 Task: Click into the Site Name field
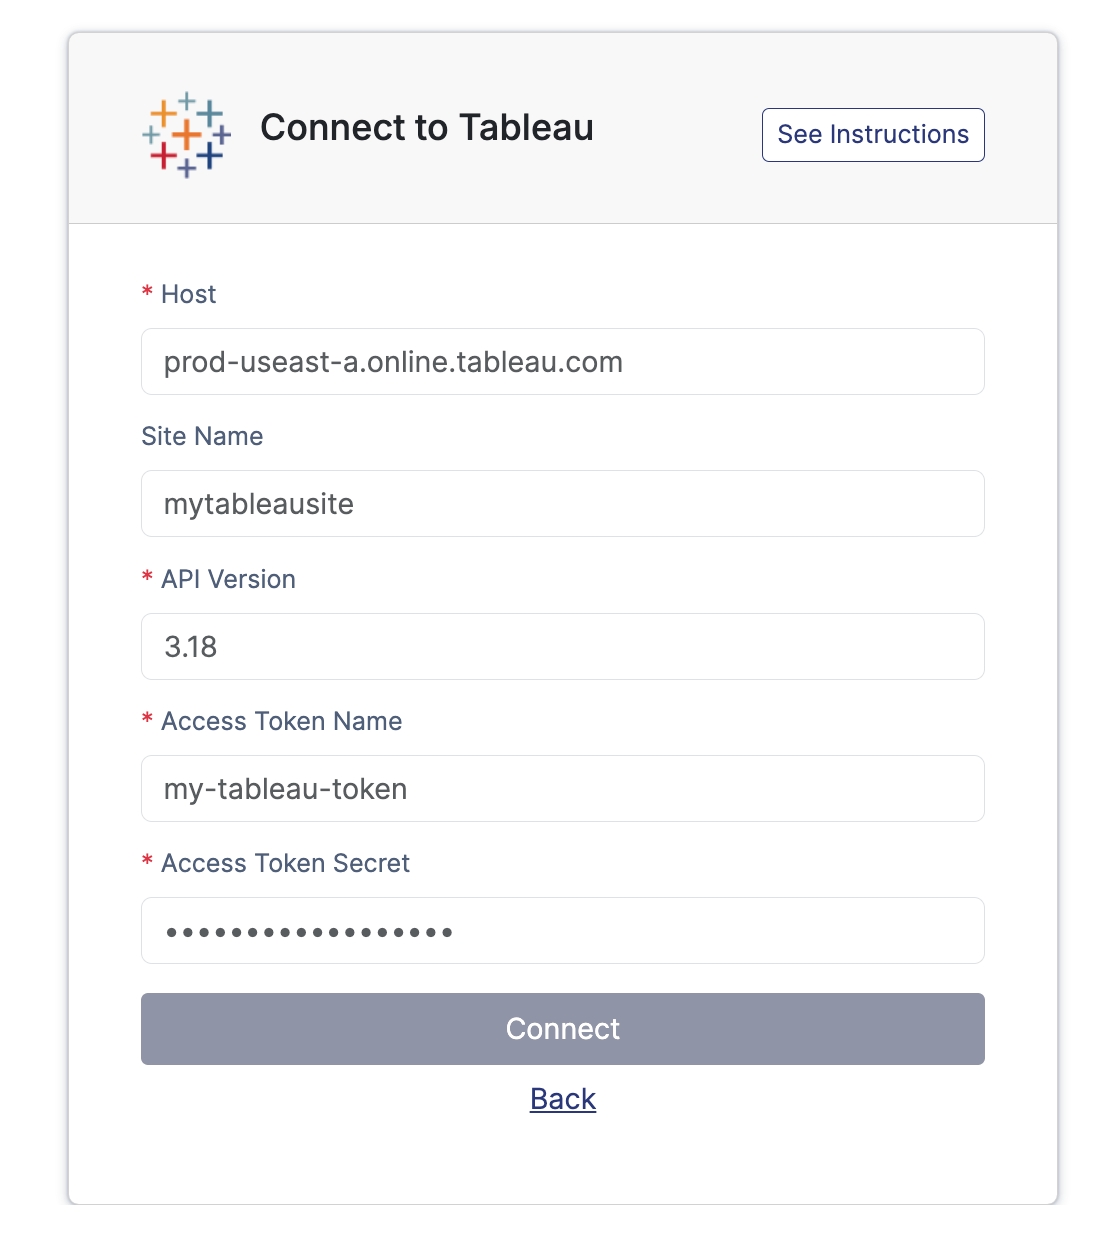pos(562,504)
